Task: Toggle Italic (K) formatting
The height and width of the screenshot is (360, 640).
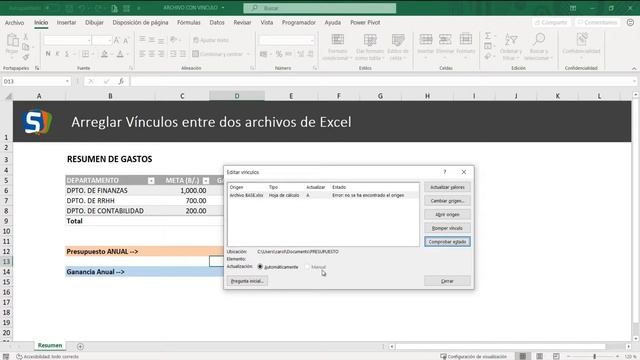Action: tap(58, 54)
